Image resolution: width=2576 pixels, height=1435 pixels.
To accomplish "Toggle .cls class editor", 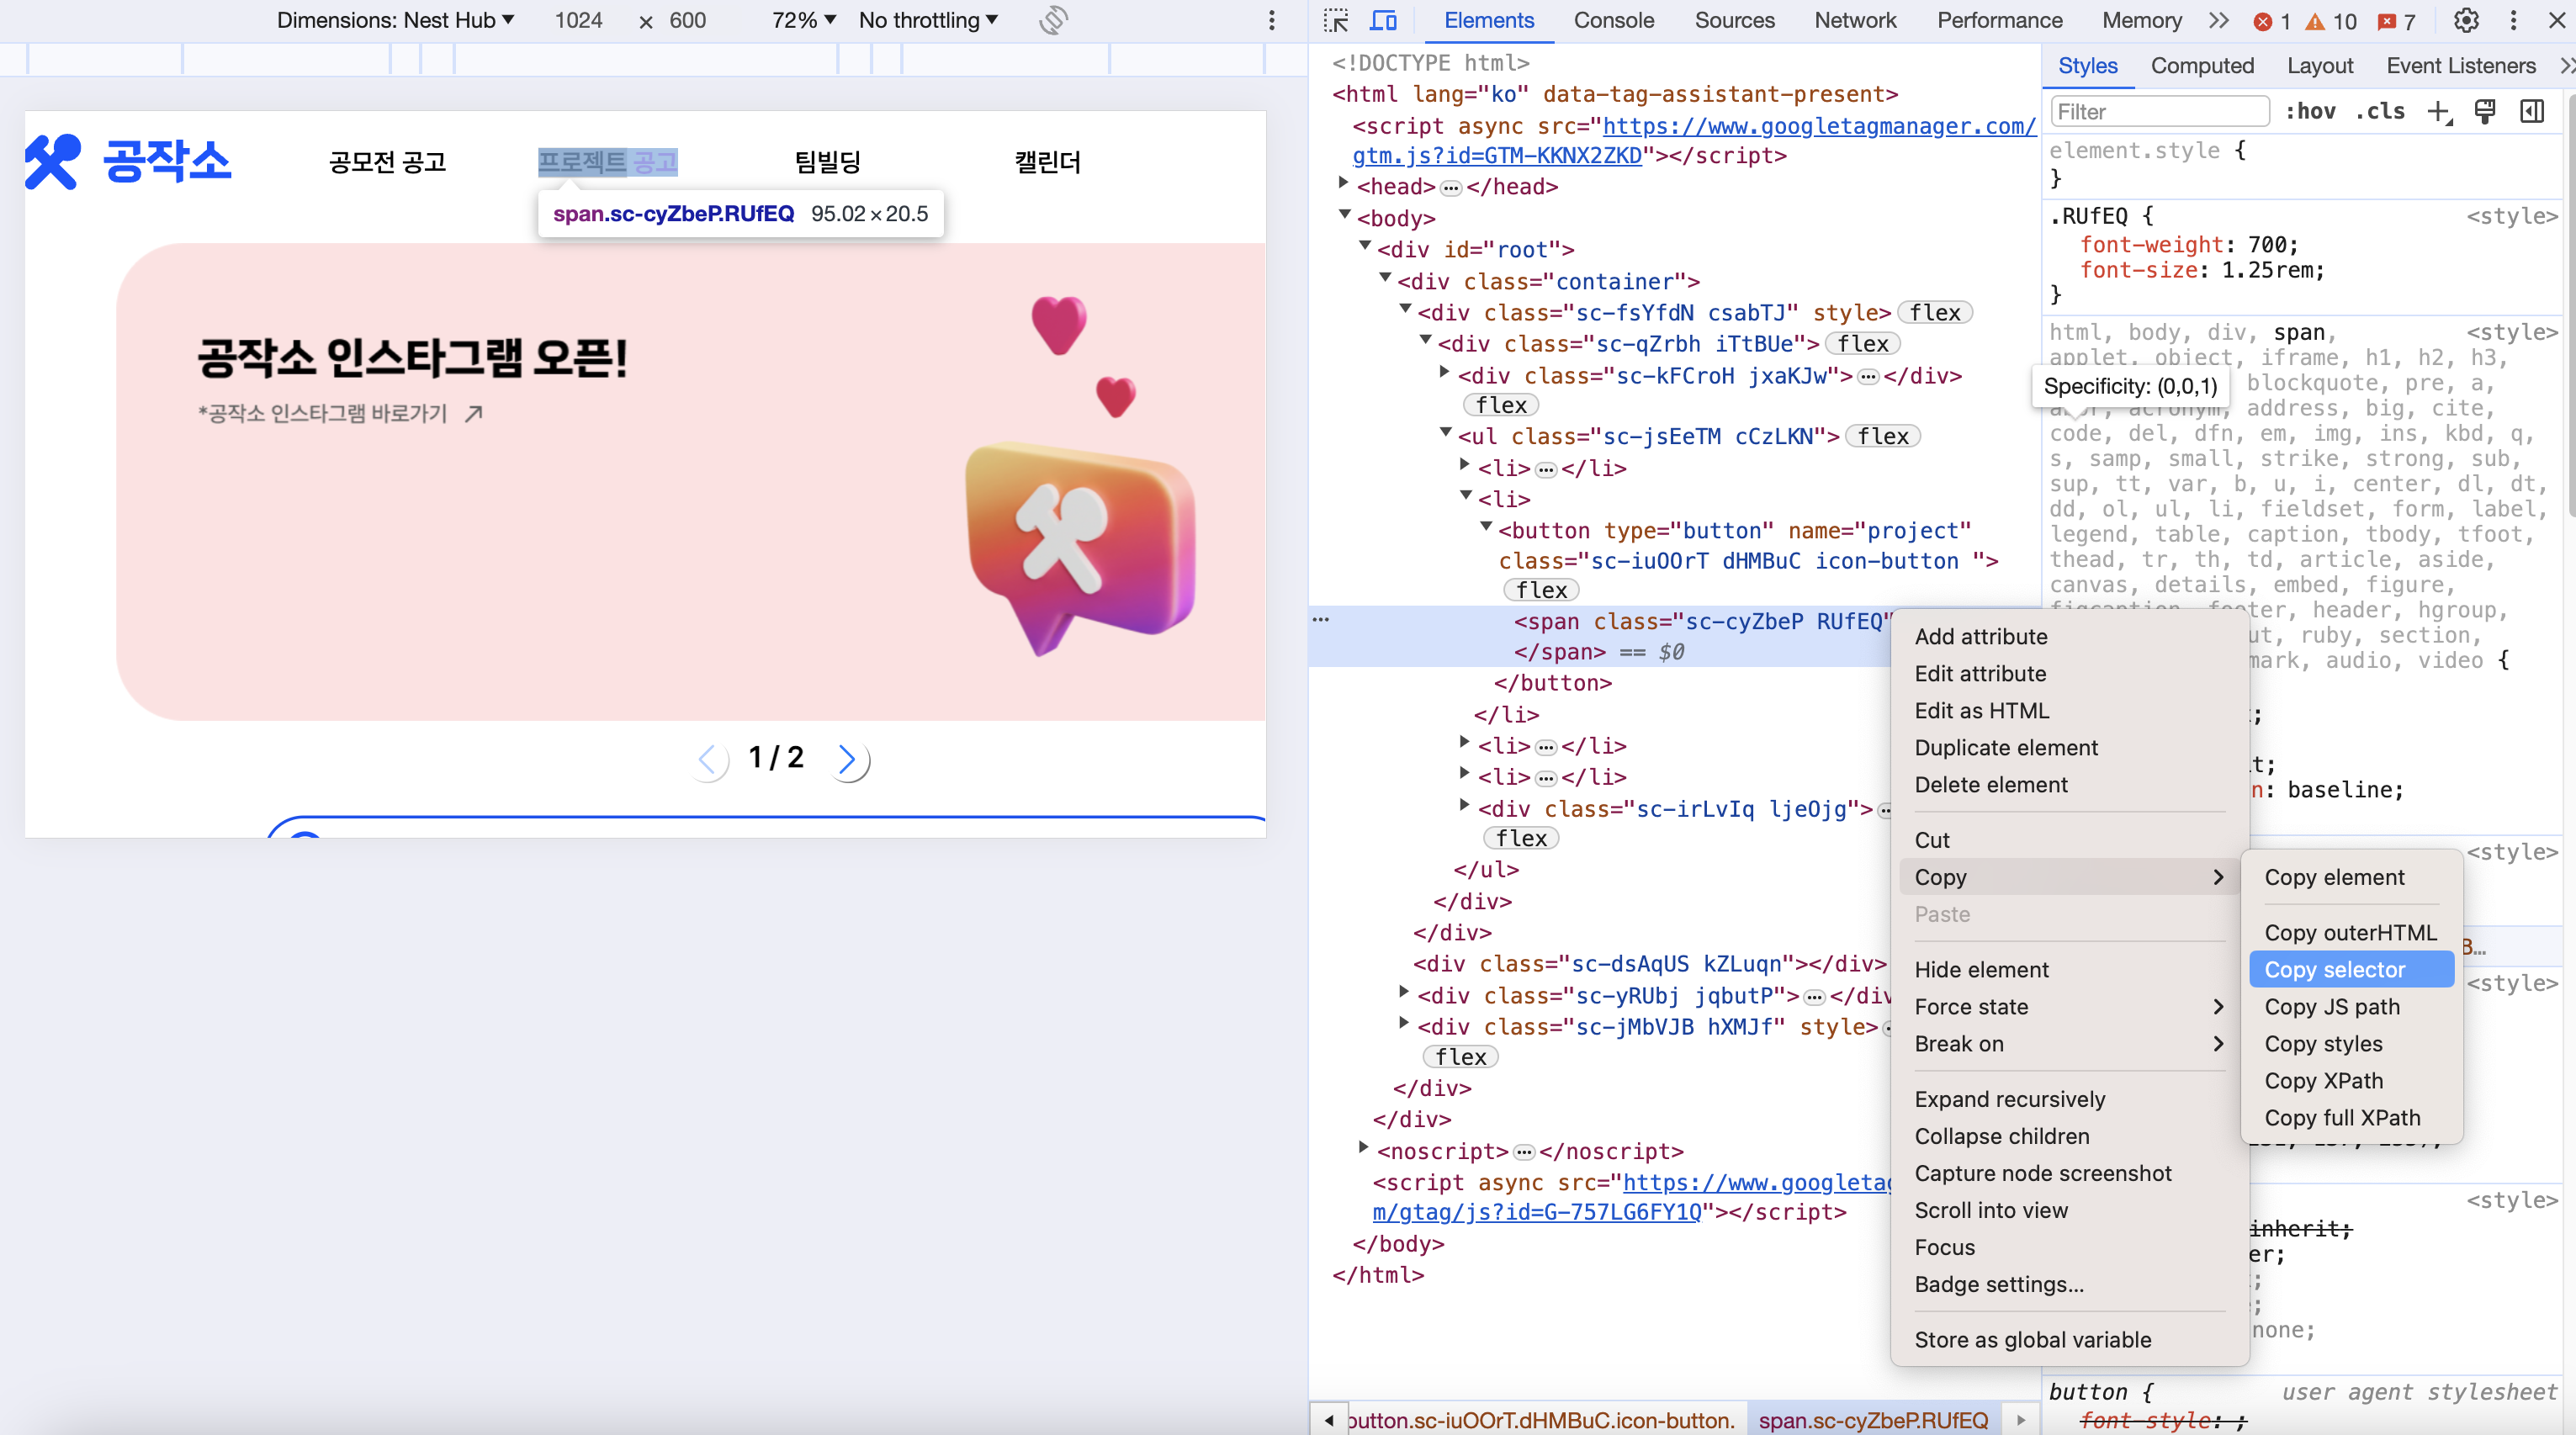I will (x=2381, y=112).
